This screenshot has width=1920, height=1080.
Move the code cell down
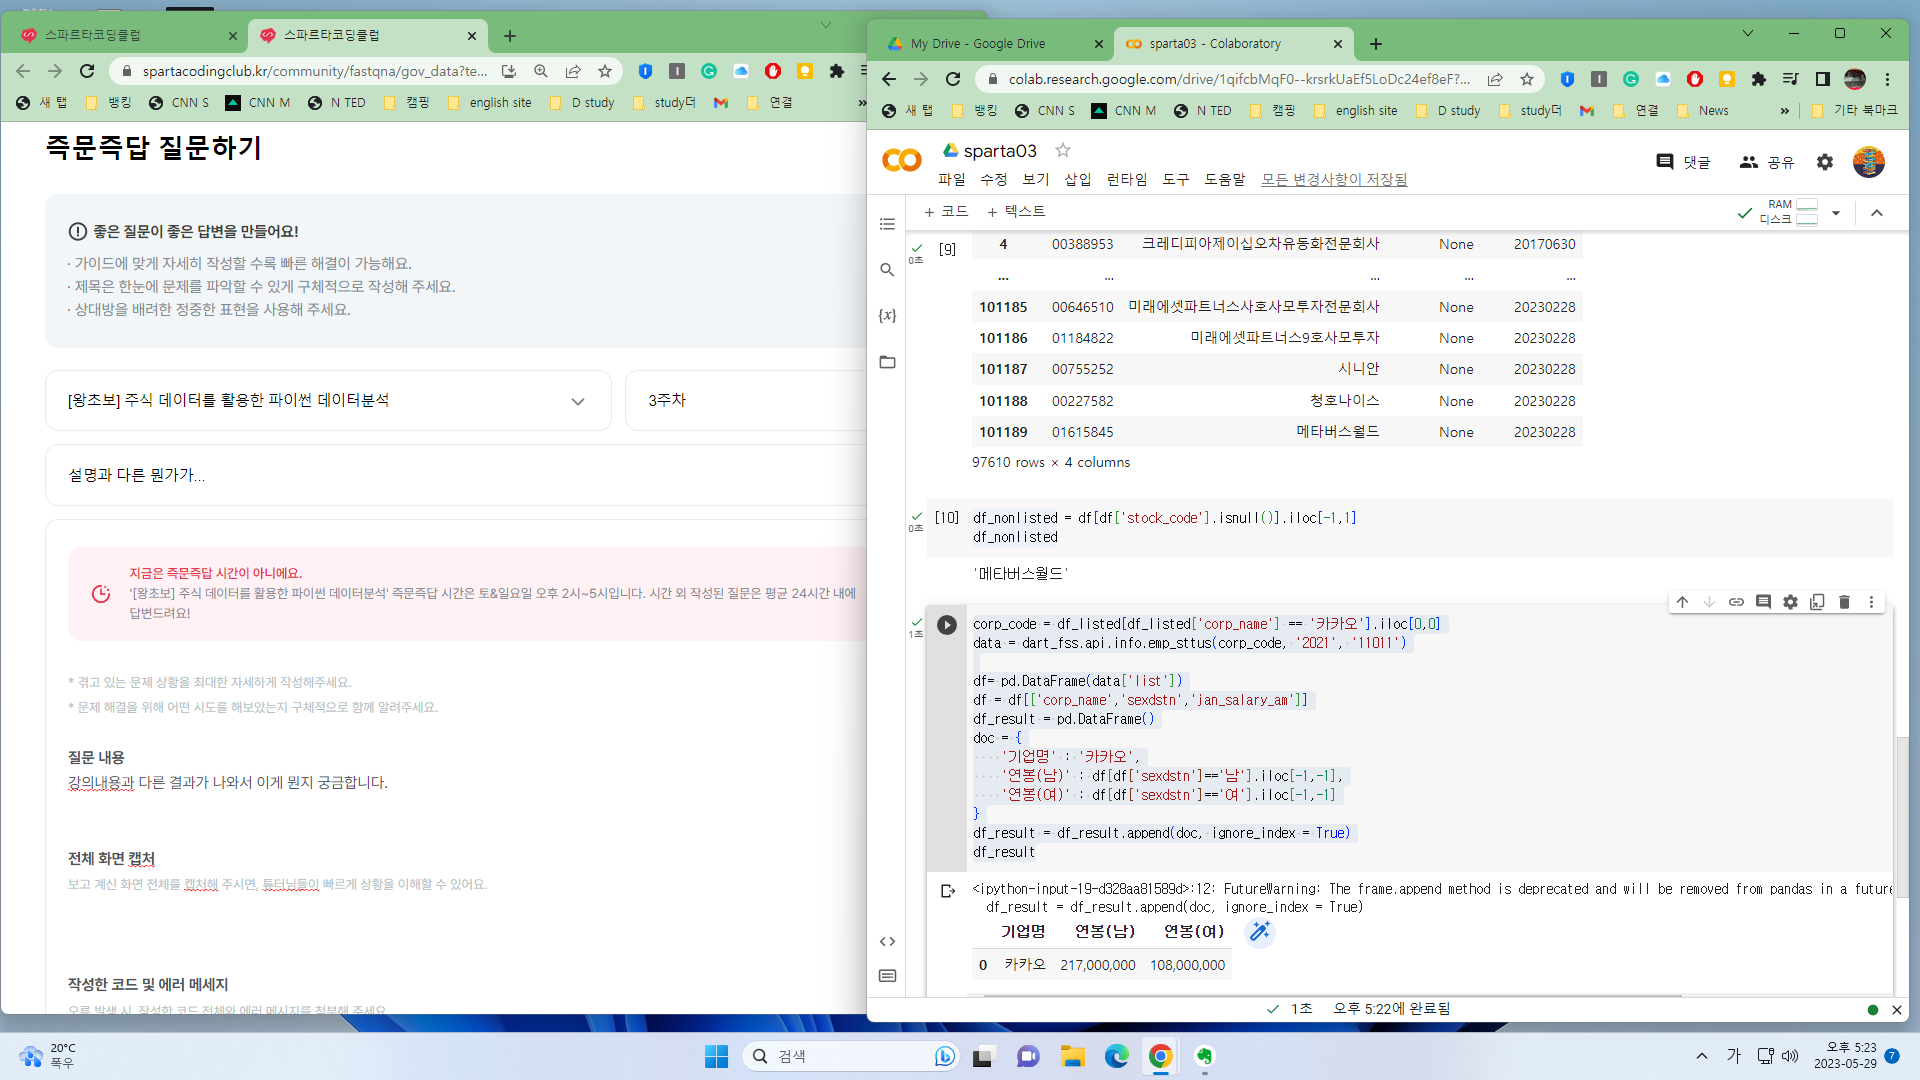[x=1709, y=602]
